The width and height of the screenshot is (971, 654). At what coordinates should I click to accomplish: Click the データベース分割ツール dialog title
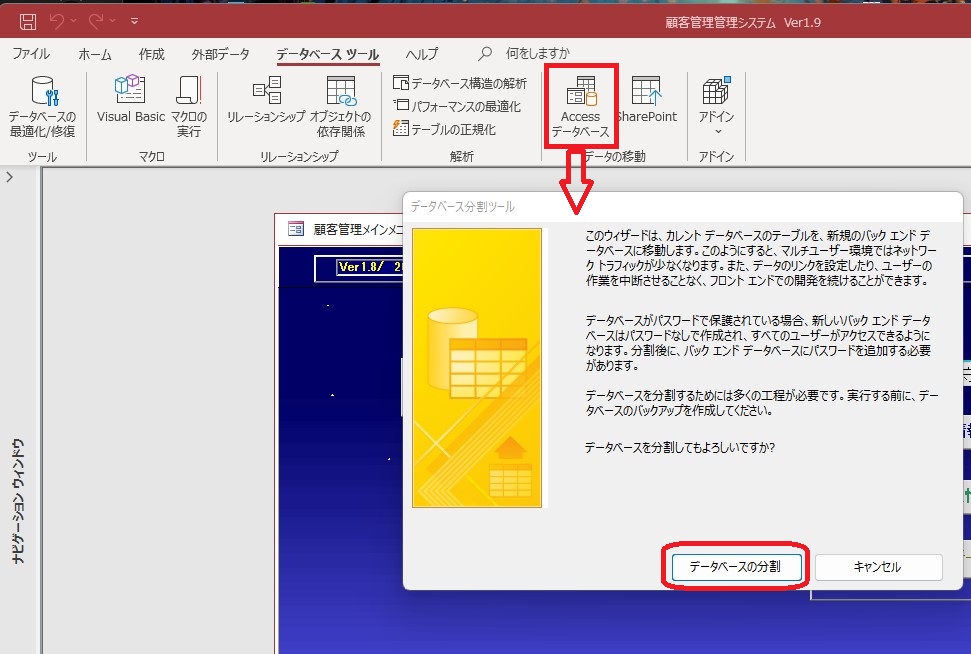(x=463, y=206)
